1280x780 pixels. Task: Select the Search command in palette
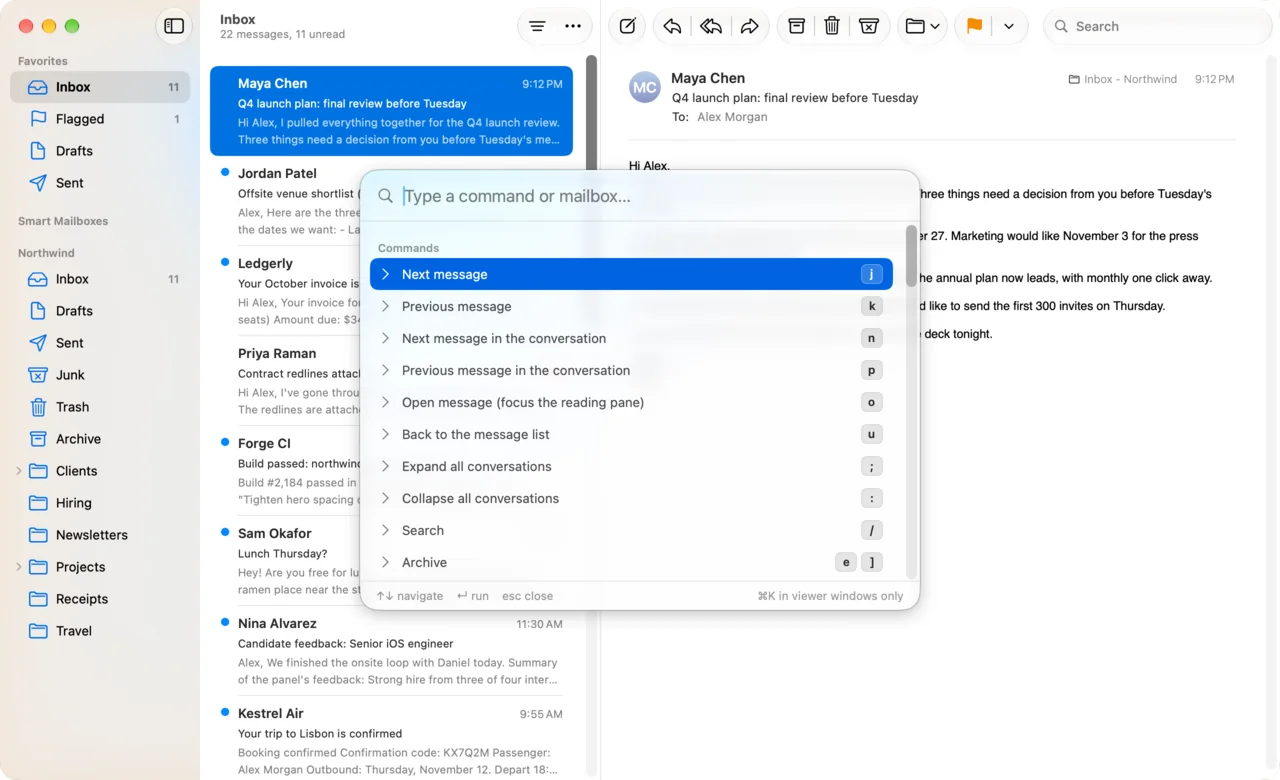pyautogui.click(x=631, y=530)
